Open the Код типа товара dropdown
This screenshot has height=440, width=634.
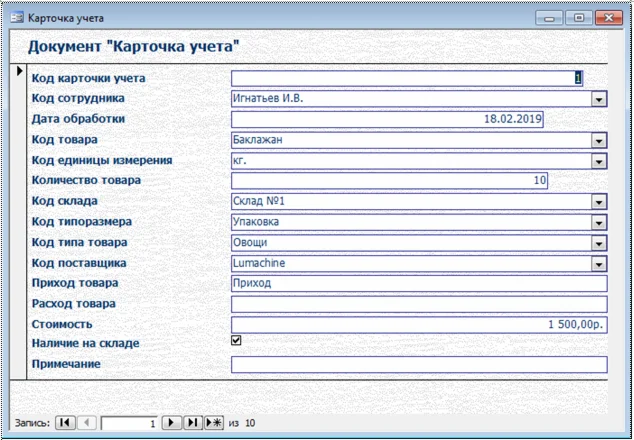[x=599, y=243]
